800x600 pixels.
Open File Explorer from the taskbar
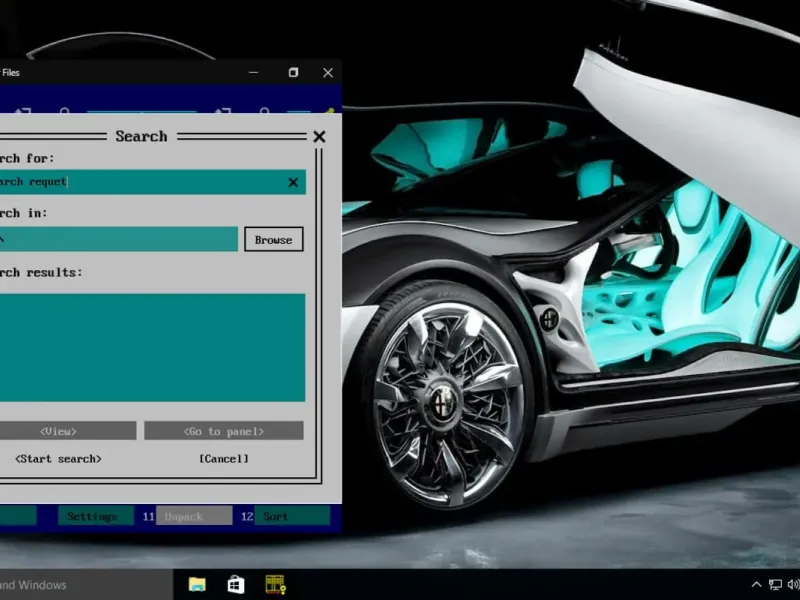[x=197, y=584]
